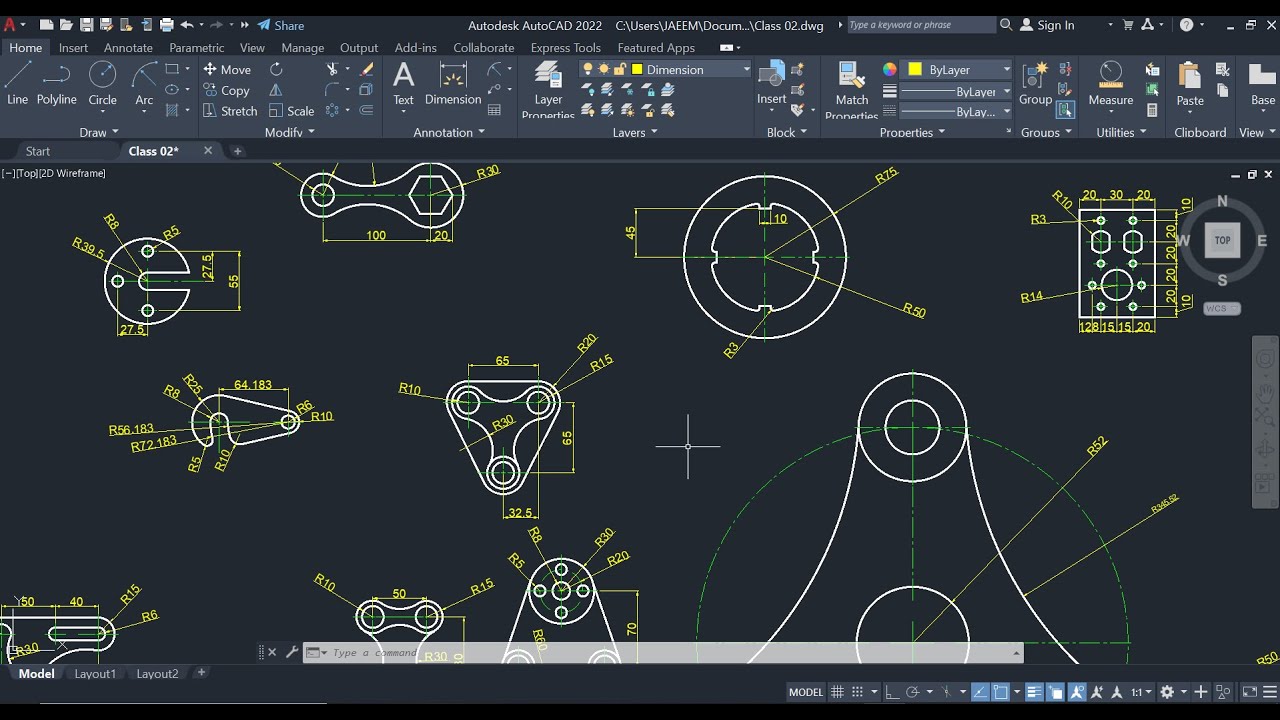
Task: Click the Rotate icon in Modify panel
Action: [276, 69]
